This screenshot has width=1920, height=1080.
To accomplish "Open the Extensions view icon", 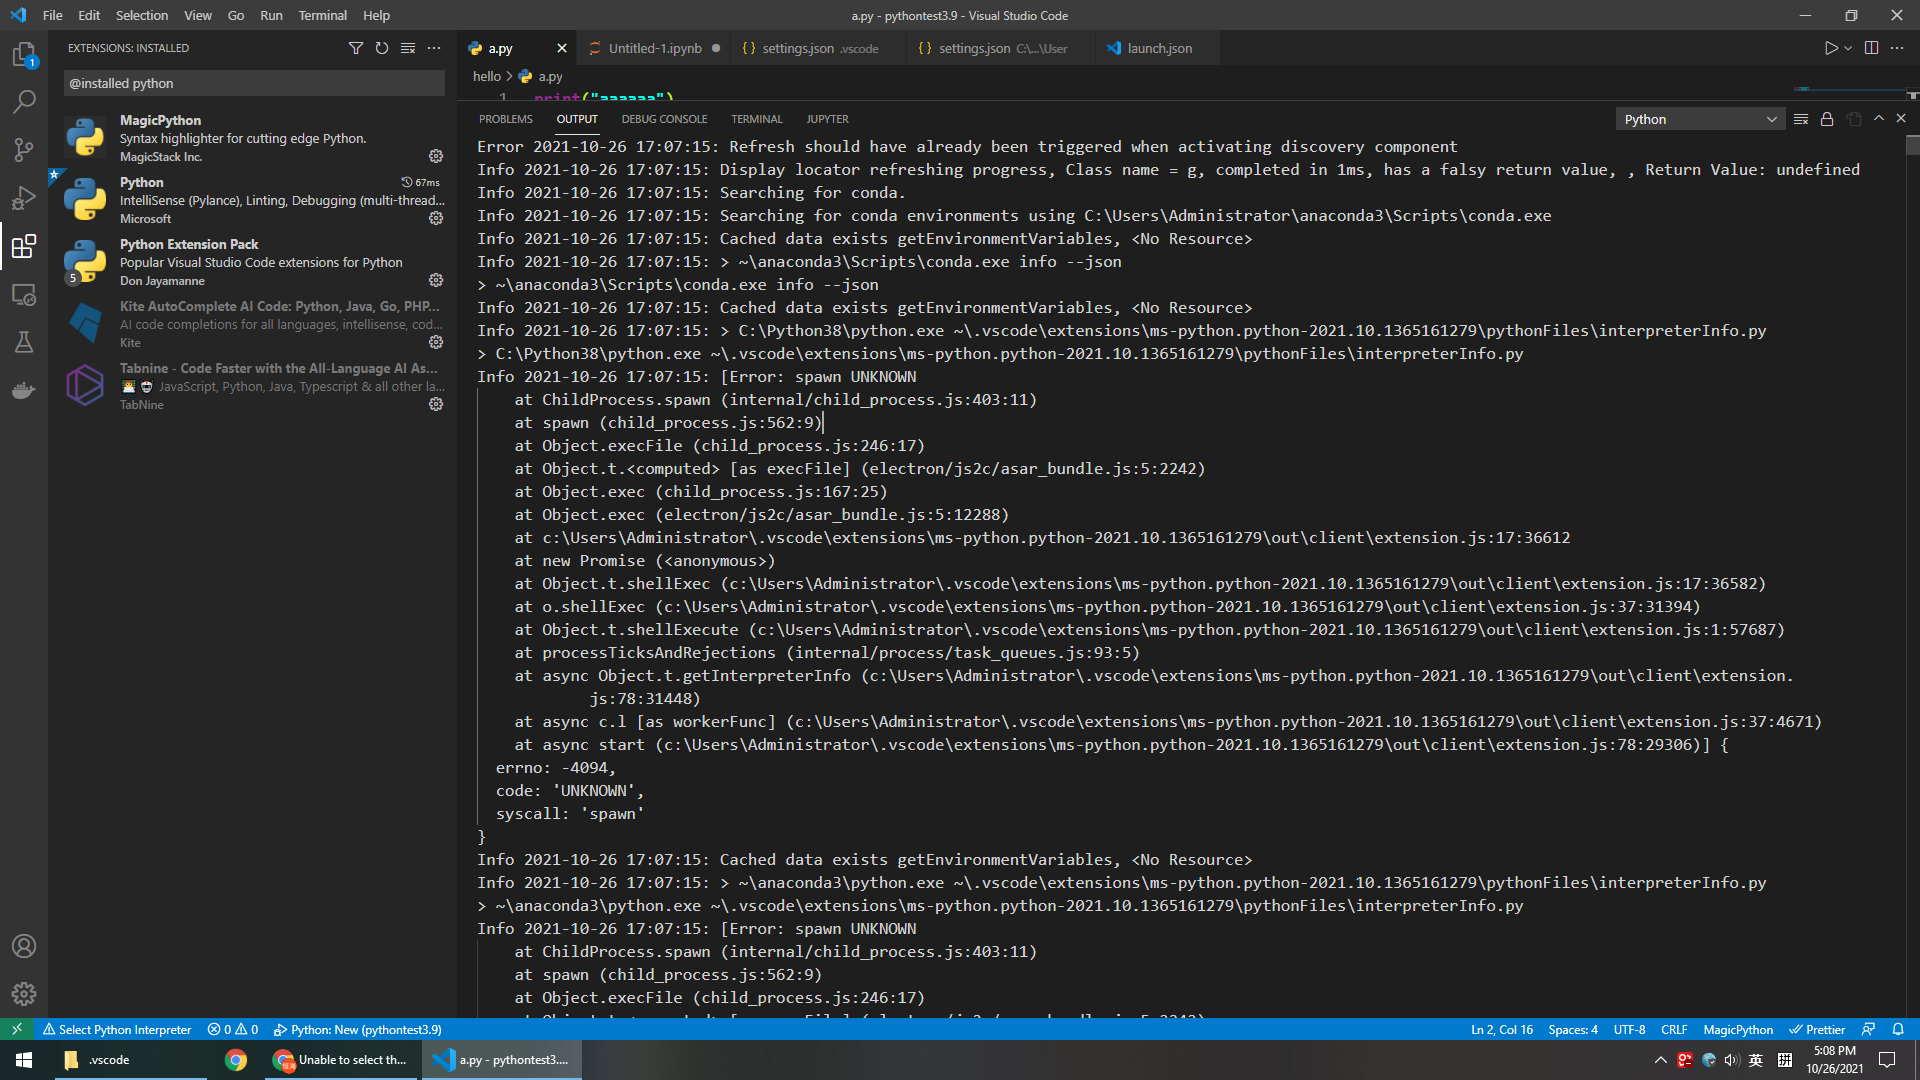I will pos(24,246).
